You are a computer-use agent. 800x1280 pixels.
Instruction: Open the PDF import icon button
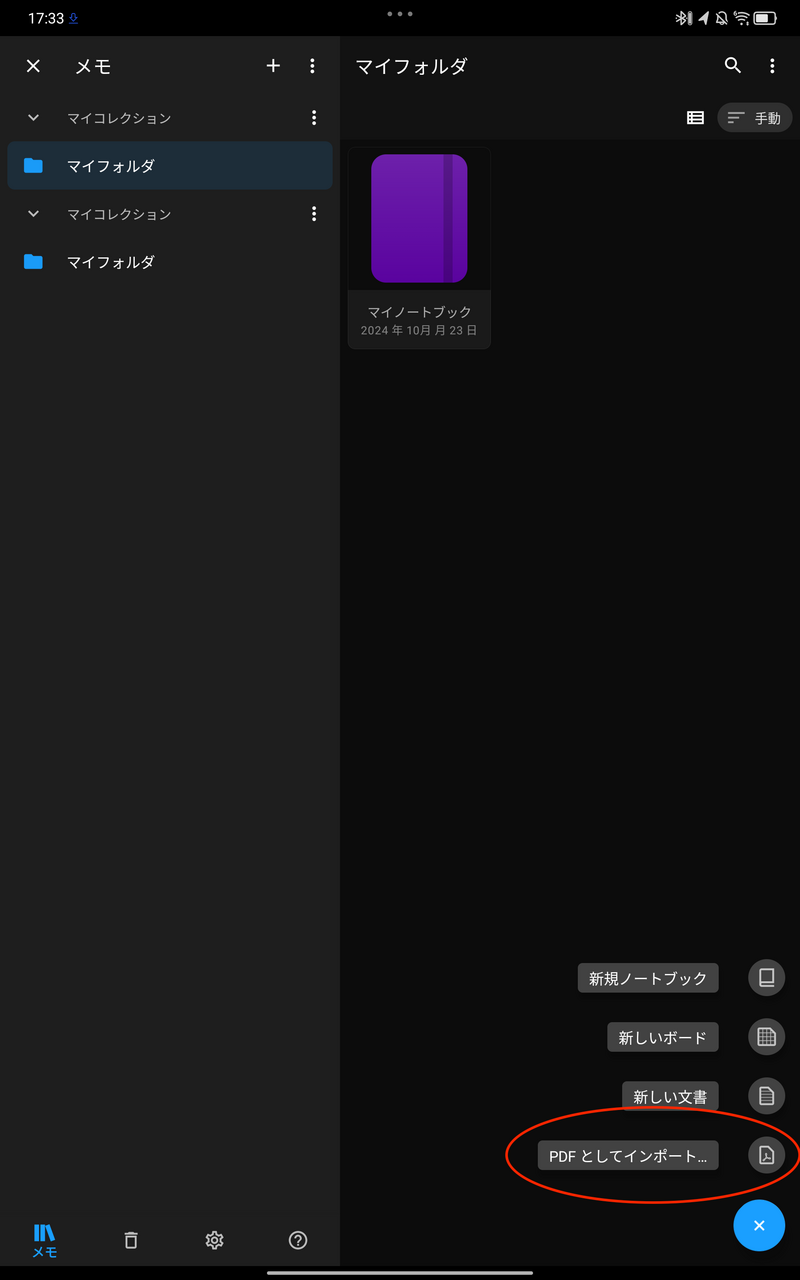[x=766, y=1156]
